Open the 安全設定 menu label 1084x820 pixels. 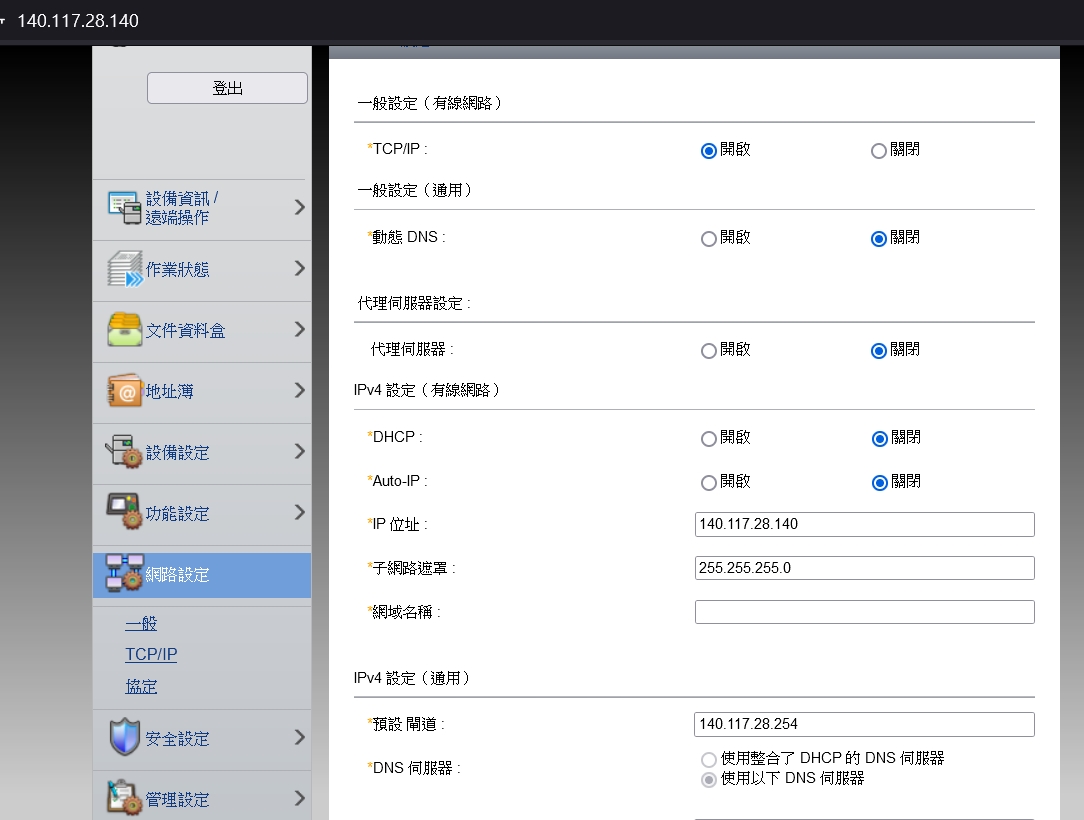click(177, 738)
